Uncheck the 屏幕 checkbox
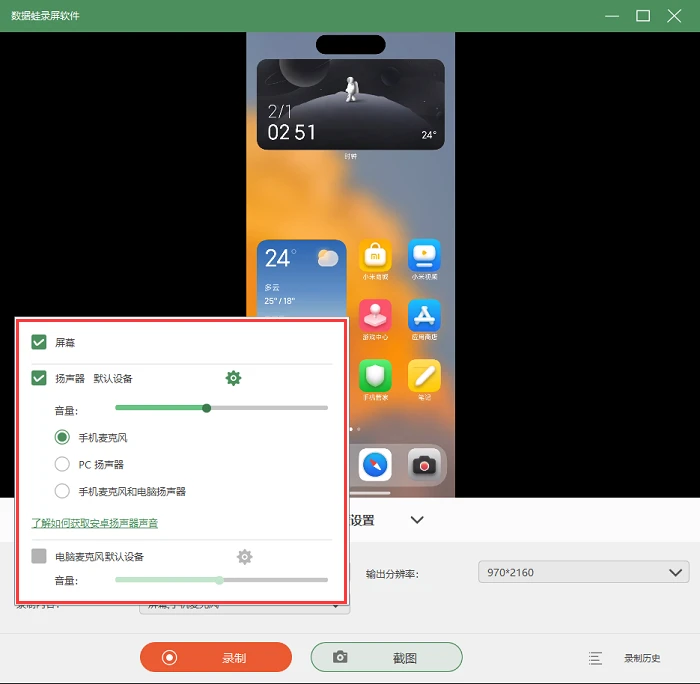 [x=39, y=342]
